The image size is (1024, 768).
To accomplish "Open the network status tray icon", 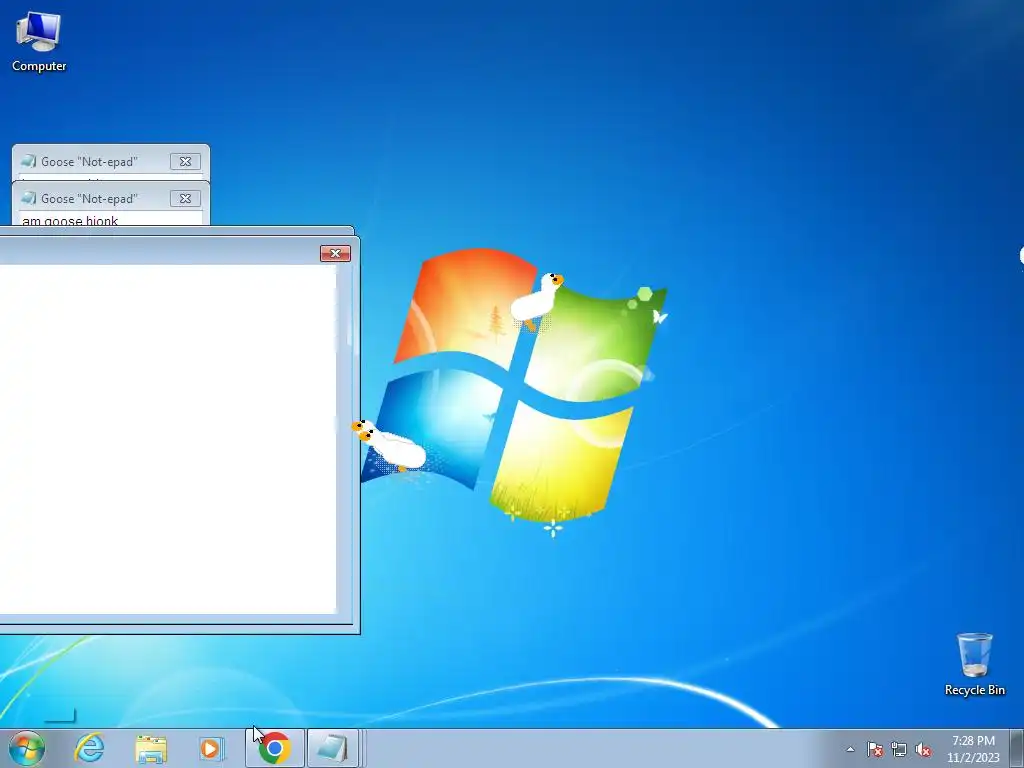I will point(899,749).
